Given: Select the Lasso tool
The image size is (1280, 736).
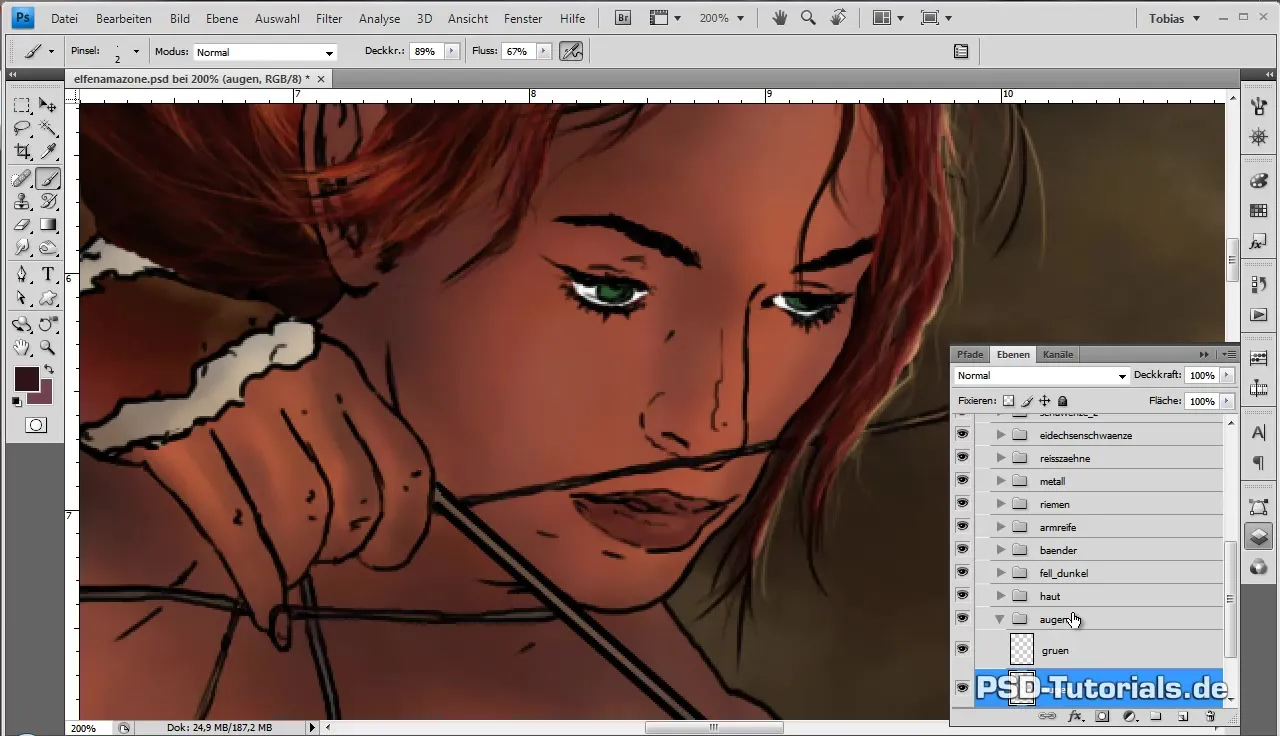Looking at the screenshot, I should click(x=22, y=129).
